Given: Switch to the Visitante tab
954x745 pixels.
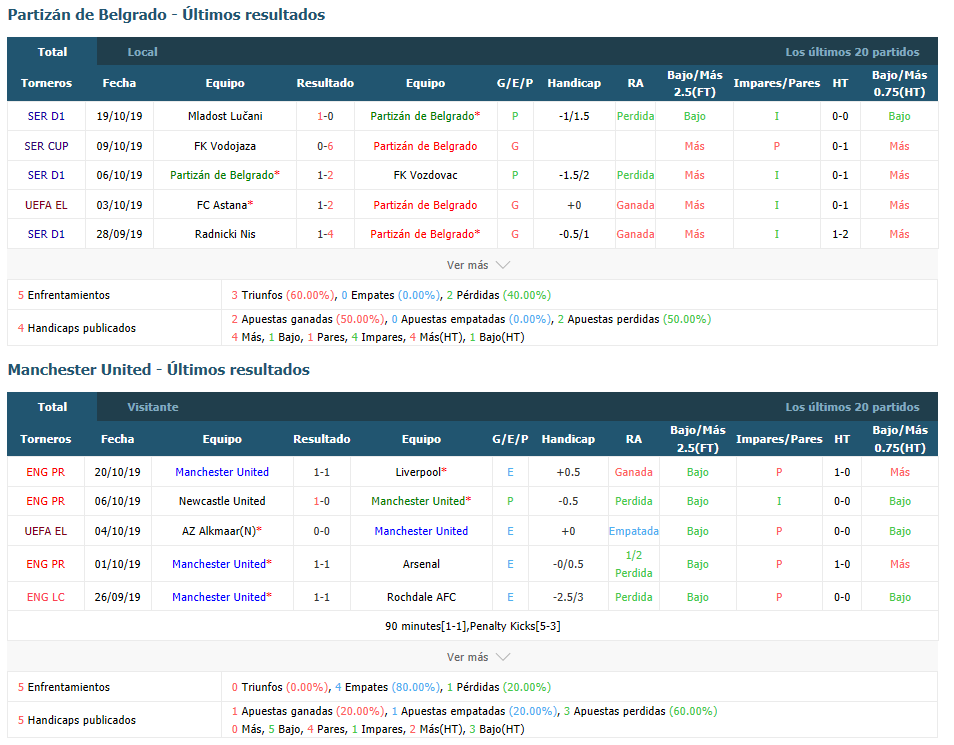Looking at the screenshot, I should pos(153,407).
